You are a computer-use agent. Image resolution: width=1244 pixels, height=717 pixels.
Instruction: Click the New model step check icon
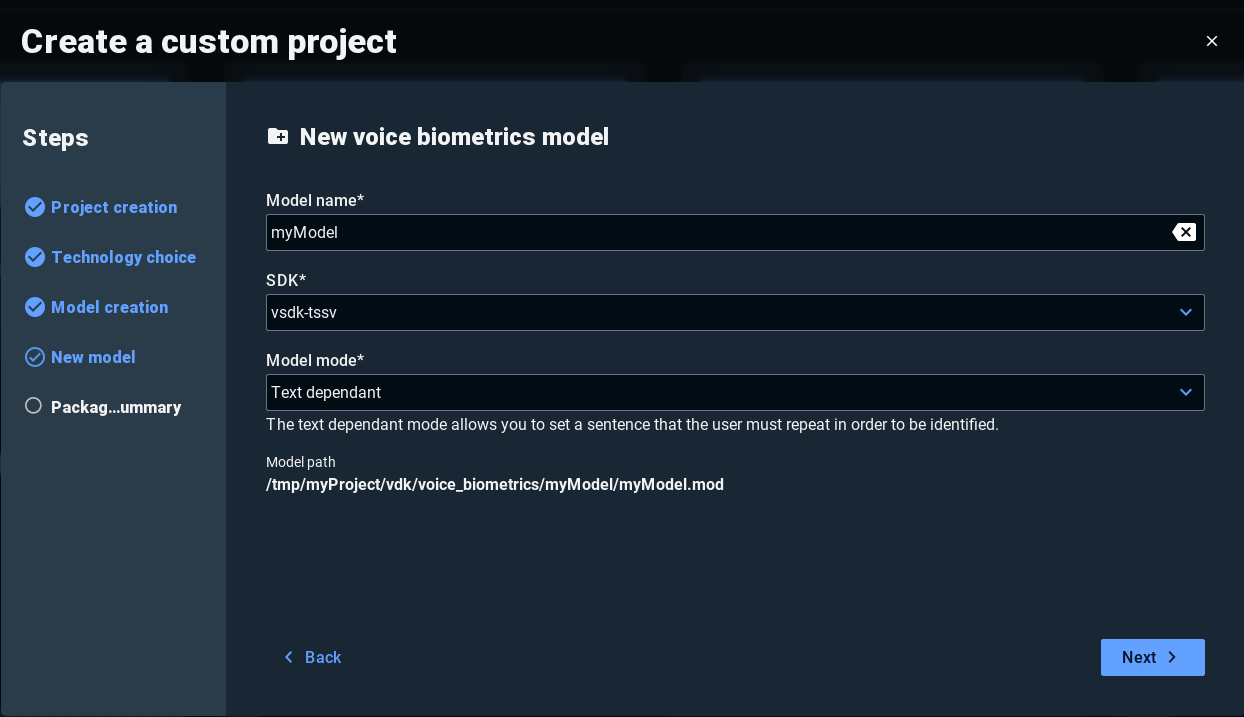[x=35, y=357]
